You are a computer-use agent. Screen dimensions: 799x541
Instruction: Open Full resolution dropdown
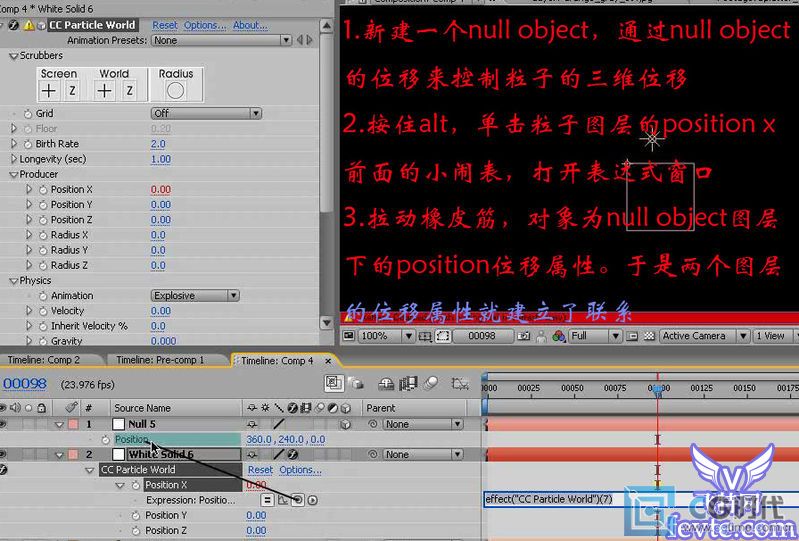coord(595,336)
